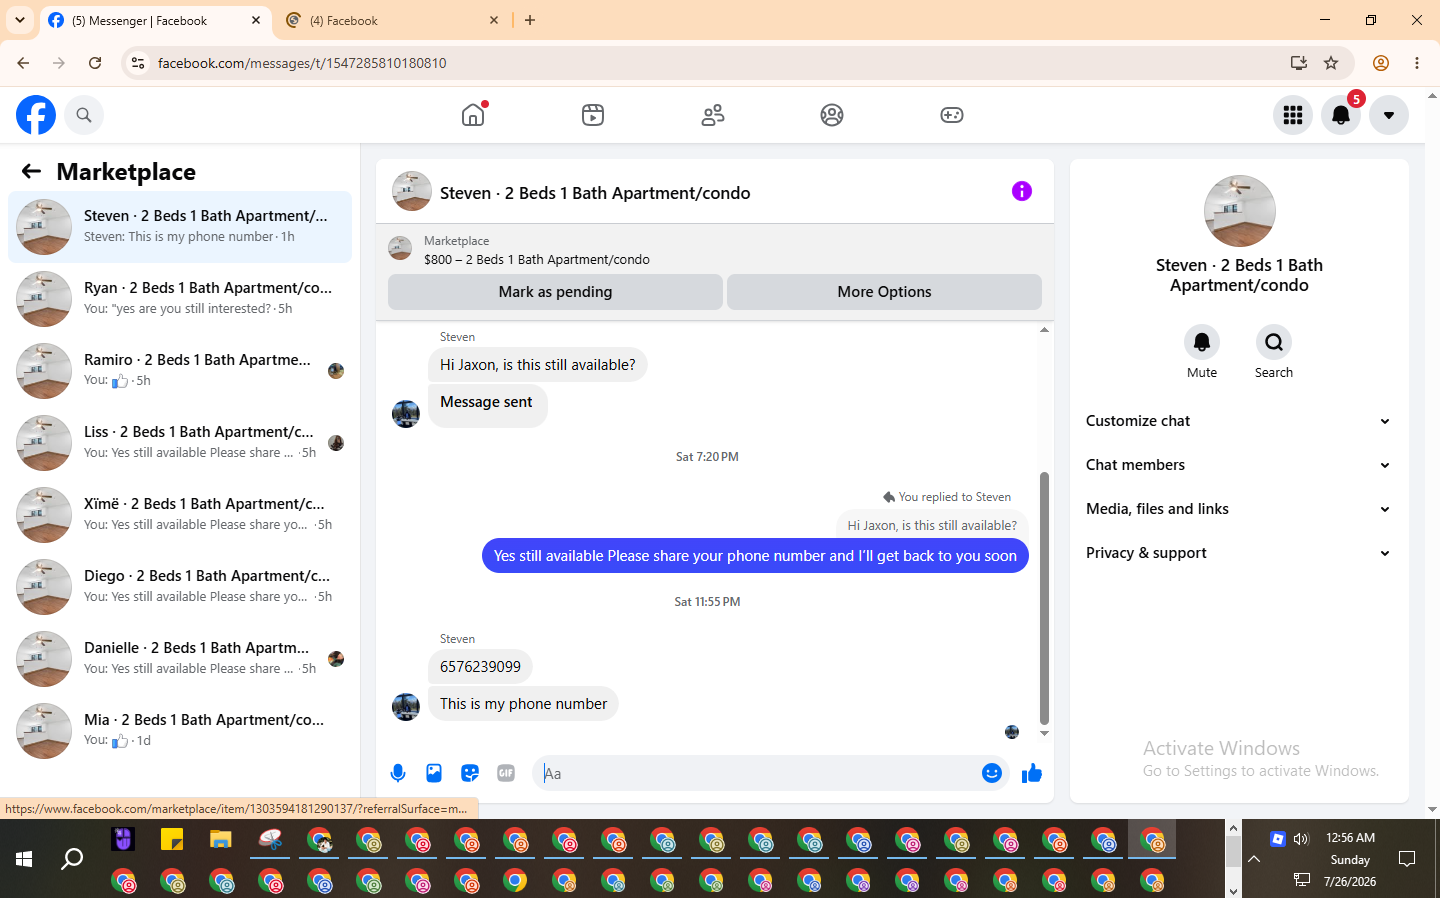Click the 'Hi Jaxon, is this still available?' message from Steven
The height and width of the screenshot is (898, 1440).
coord(537,365)
